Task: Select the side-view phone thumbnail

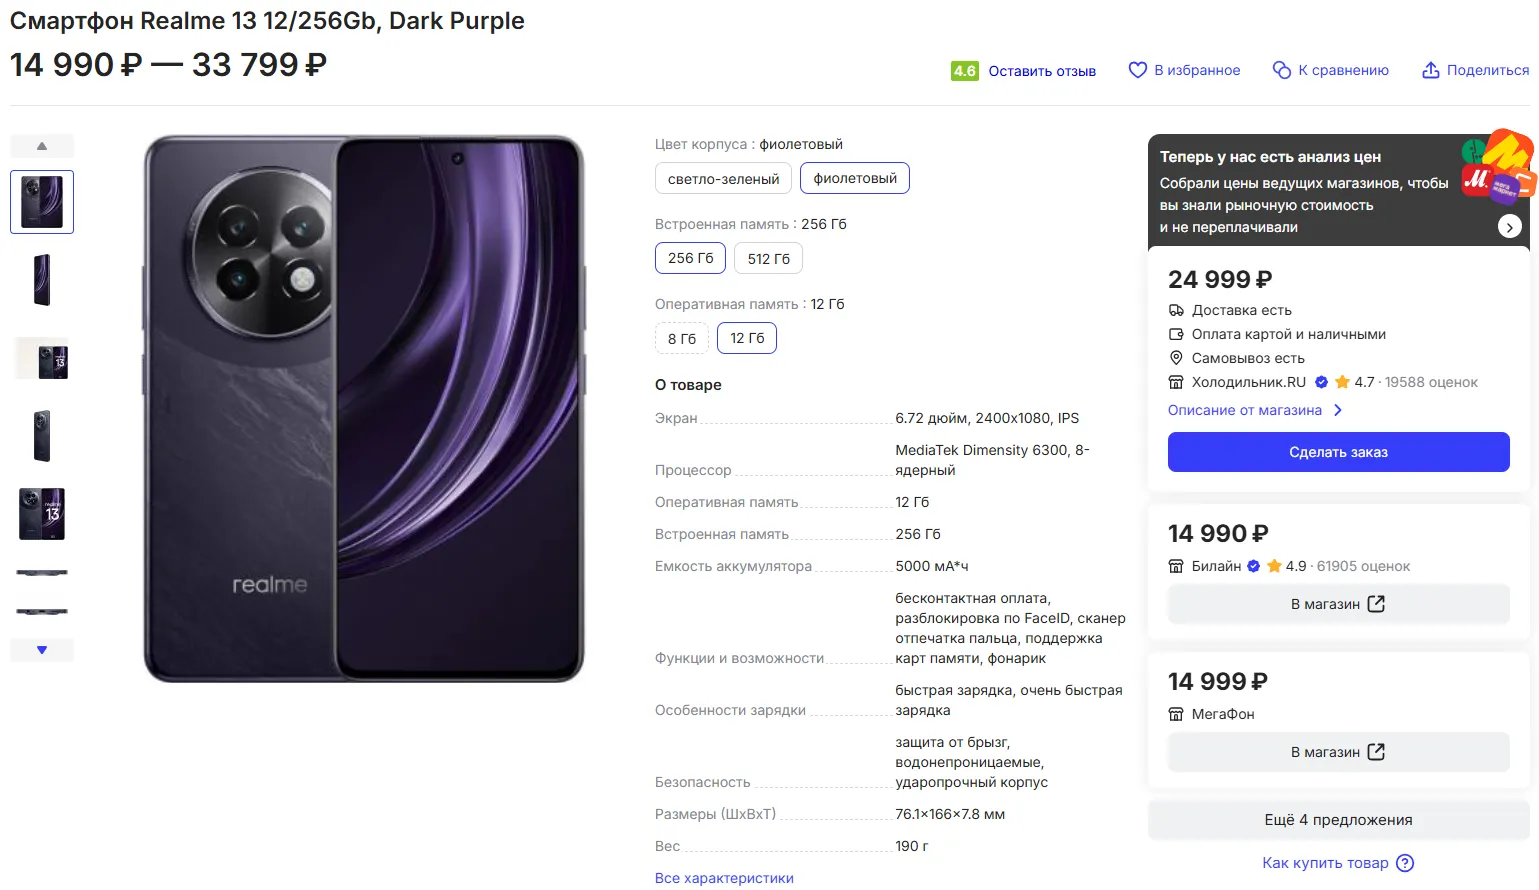Action: click(42, 280)
